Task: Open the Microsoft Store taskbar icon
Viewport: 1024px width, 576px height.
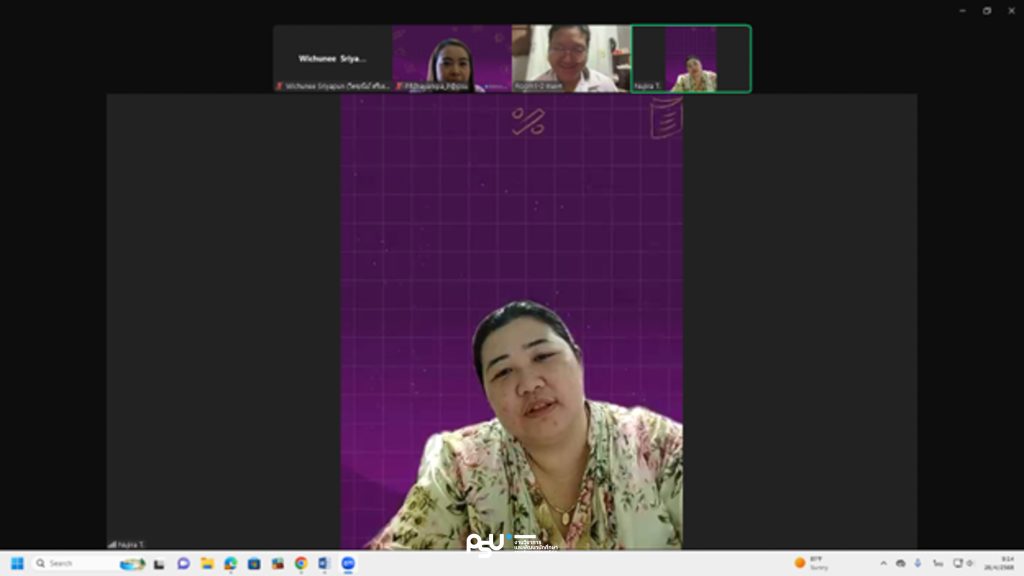Action: click(x=254, y=563)
